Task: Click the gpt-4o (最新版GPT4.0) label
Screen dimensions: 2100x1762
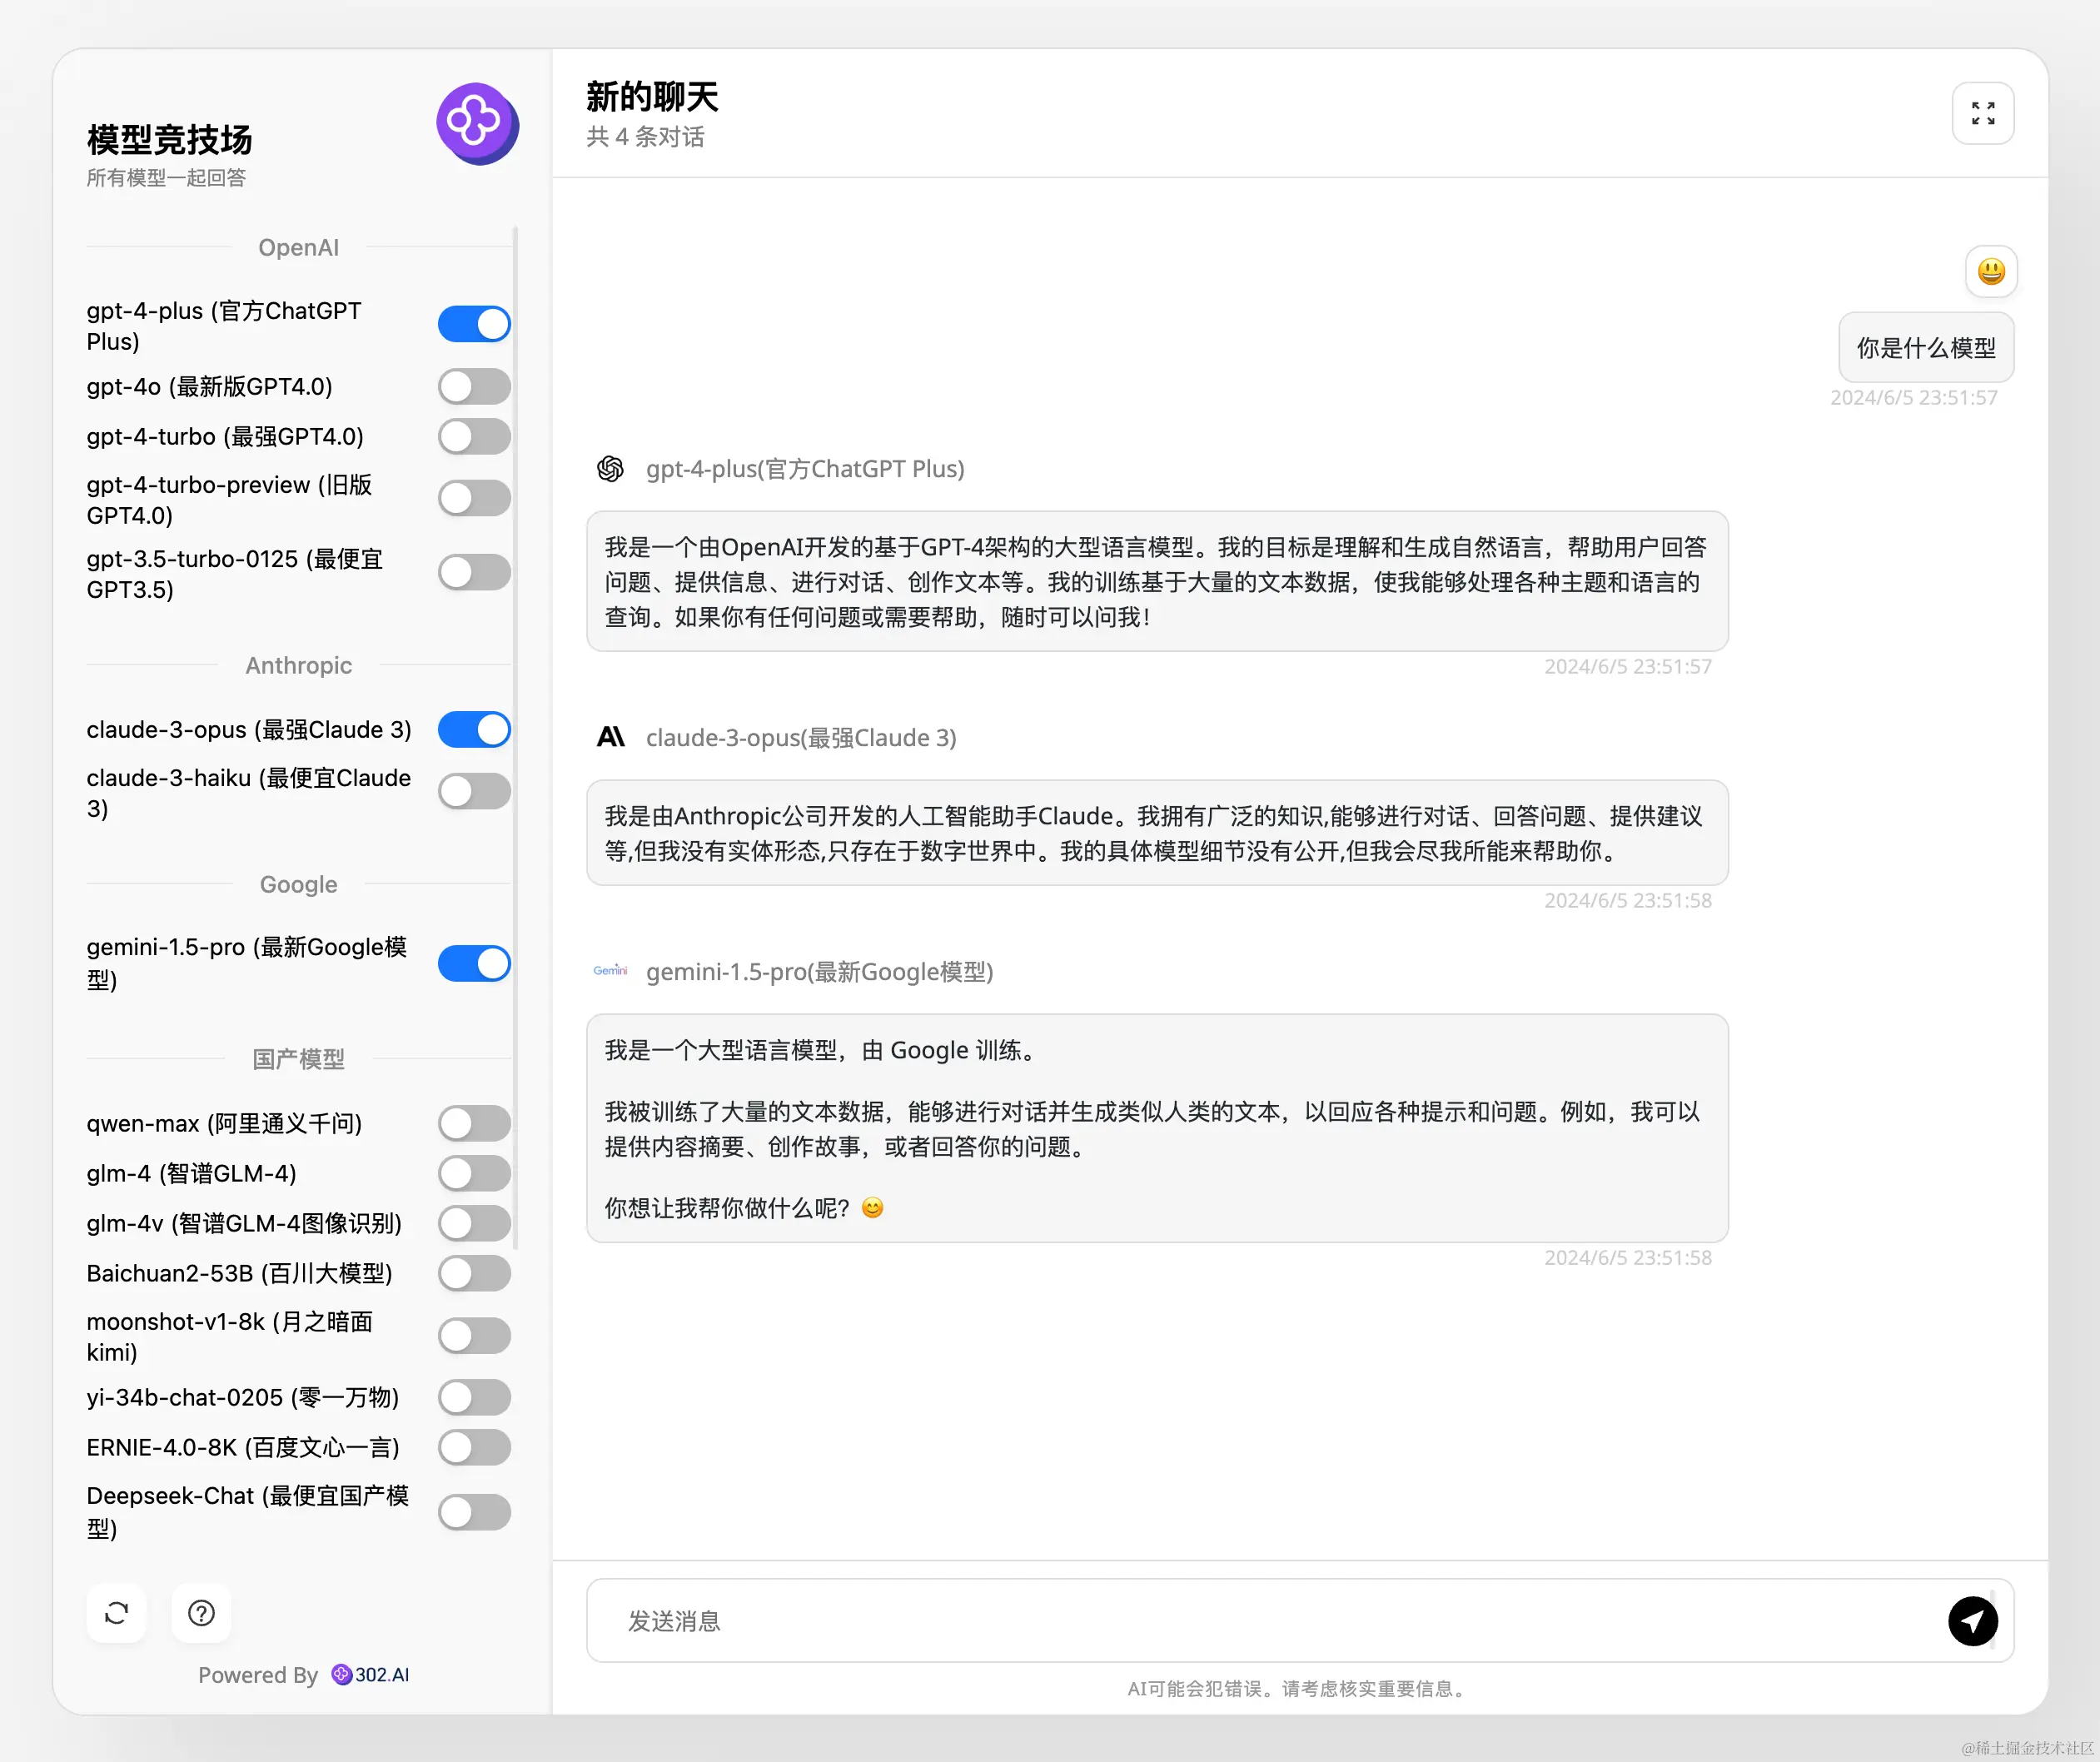Action: pos(209,387)
